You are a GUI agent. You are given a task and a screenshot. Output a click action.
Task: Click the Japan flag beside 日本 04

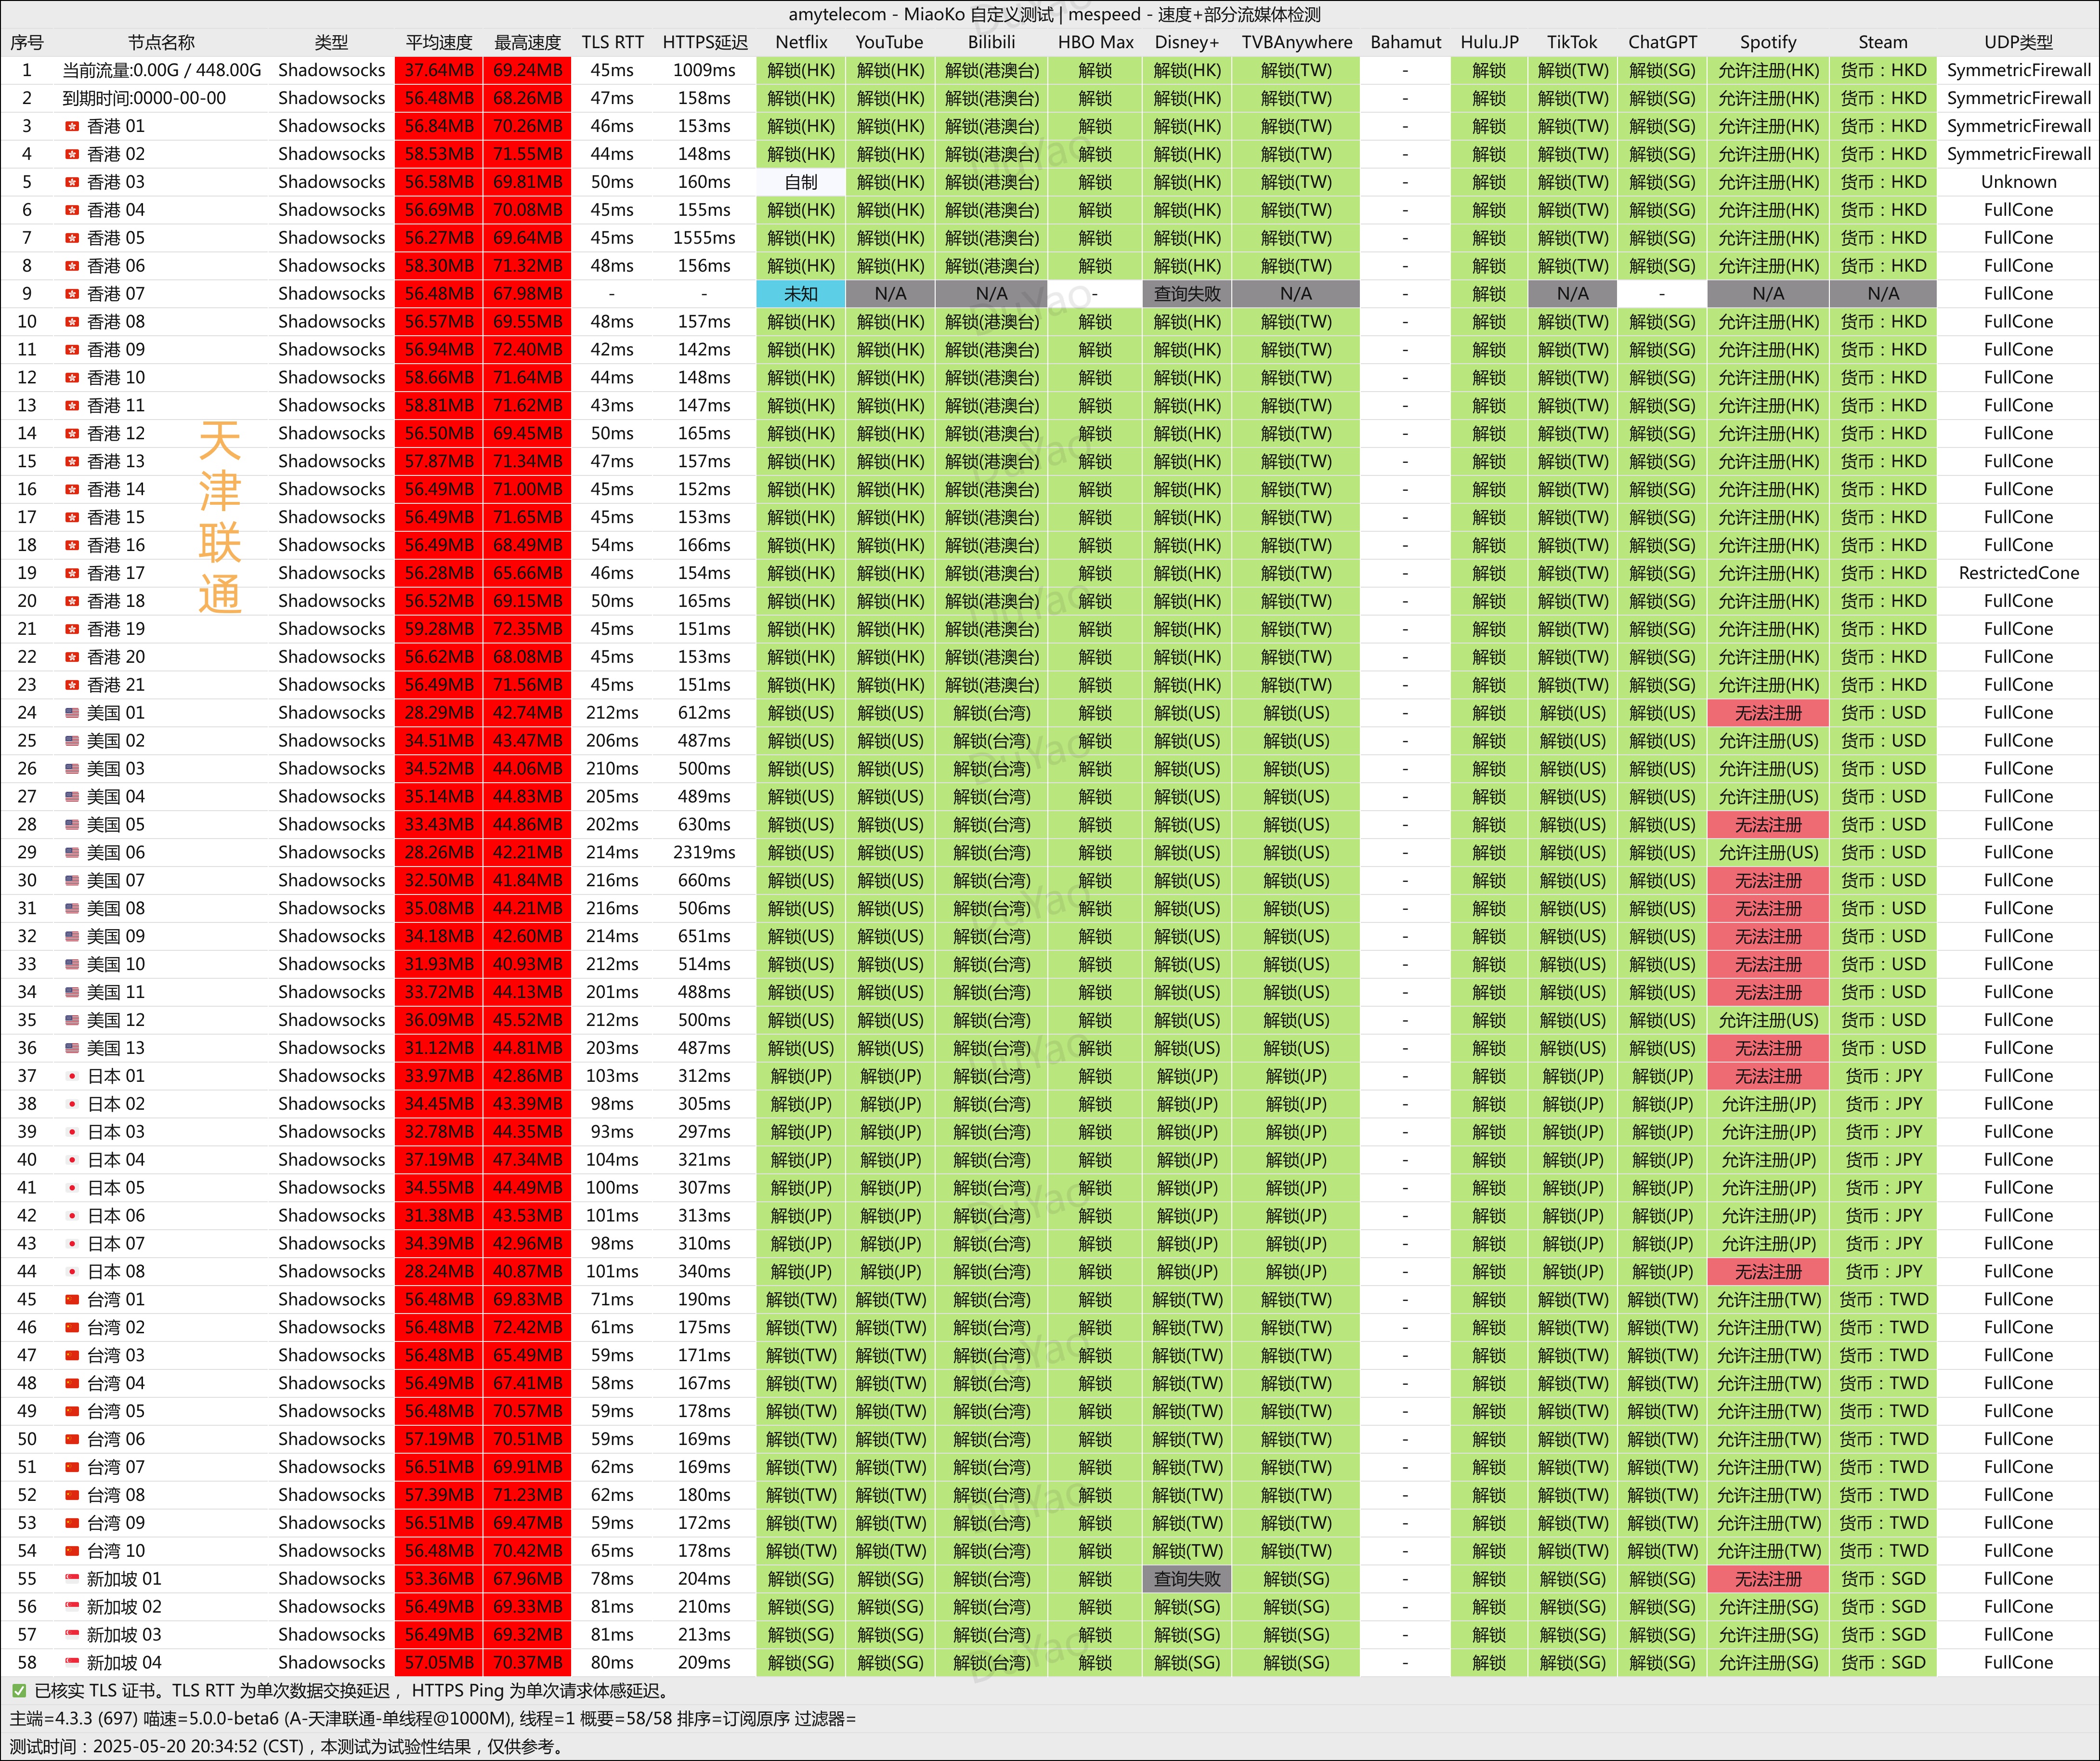[x=72, y=1160]
